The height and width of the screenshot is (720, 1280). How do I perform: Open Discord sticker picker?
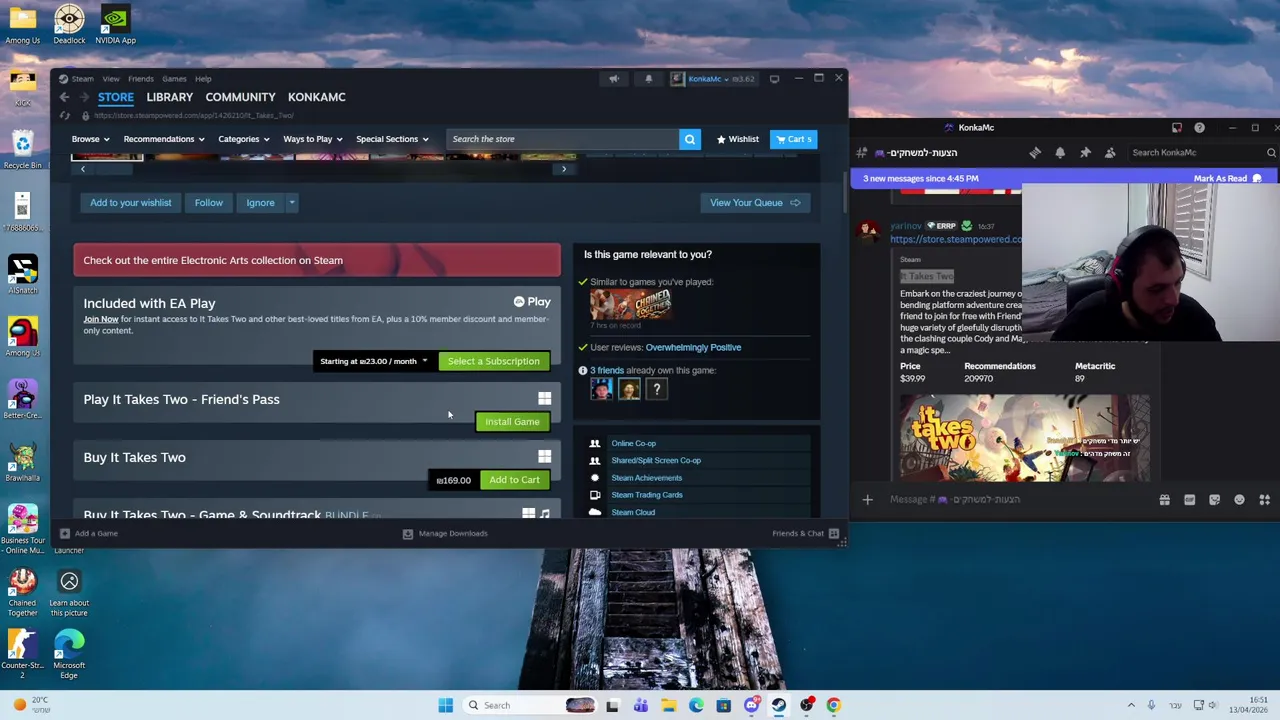pyautogui.click(x=1214, y=499)
